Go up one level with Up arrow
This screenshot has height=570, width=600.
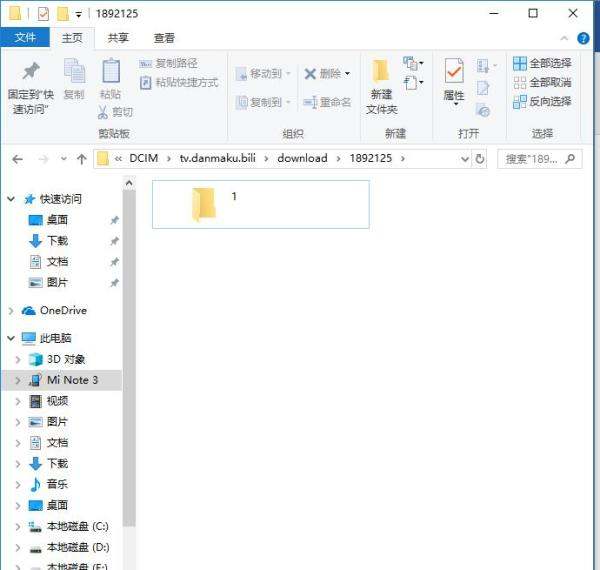82,159
